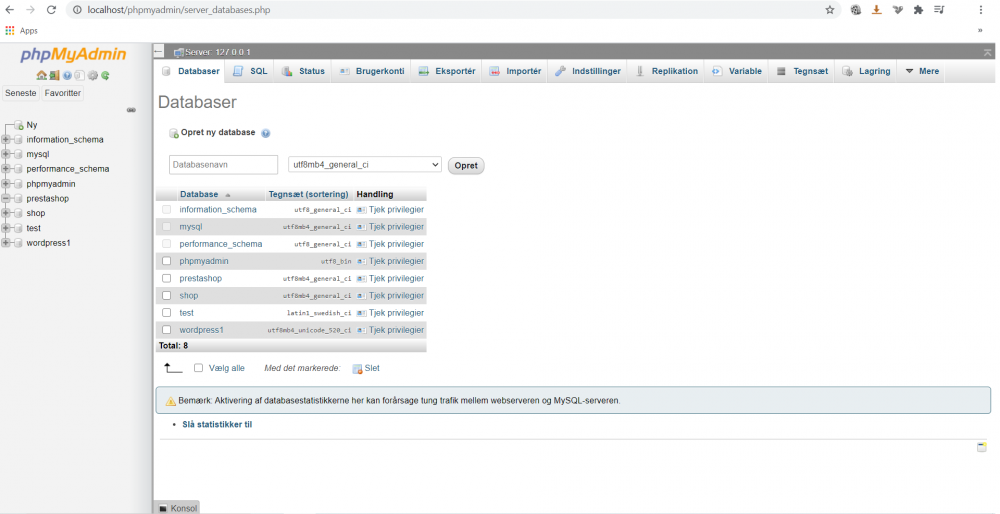Click the log out door icon

[54, 75]
